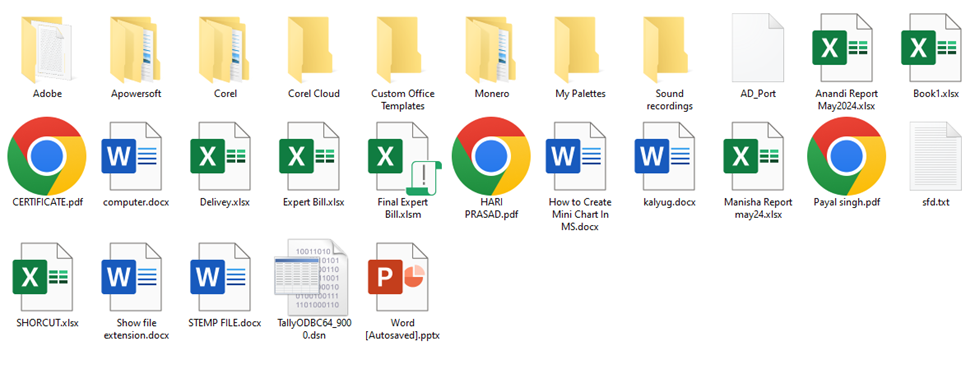Click the 'STEMP FILE.docx' name label

pyautogui.click(x=225, y=323)
